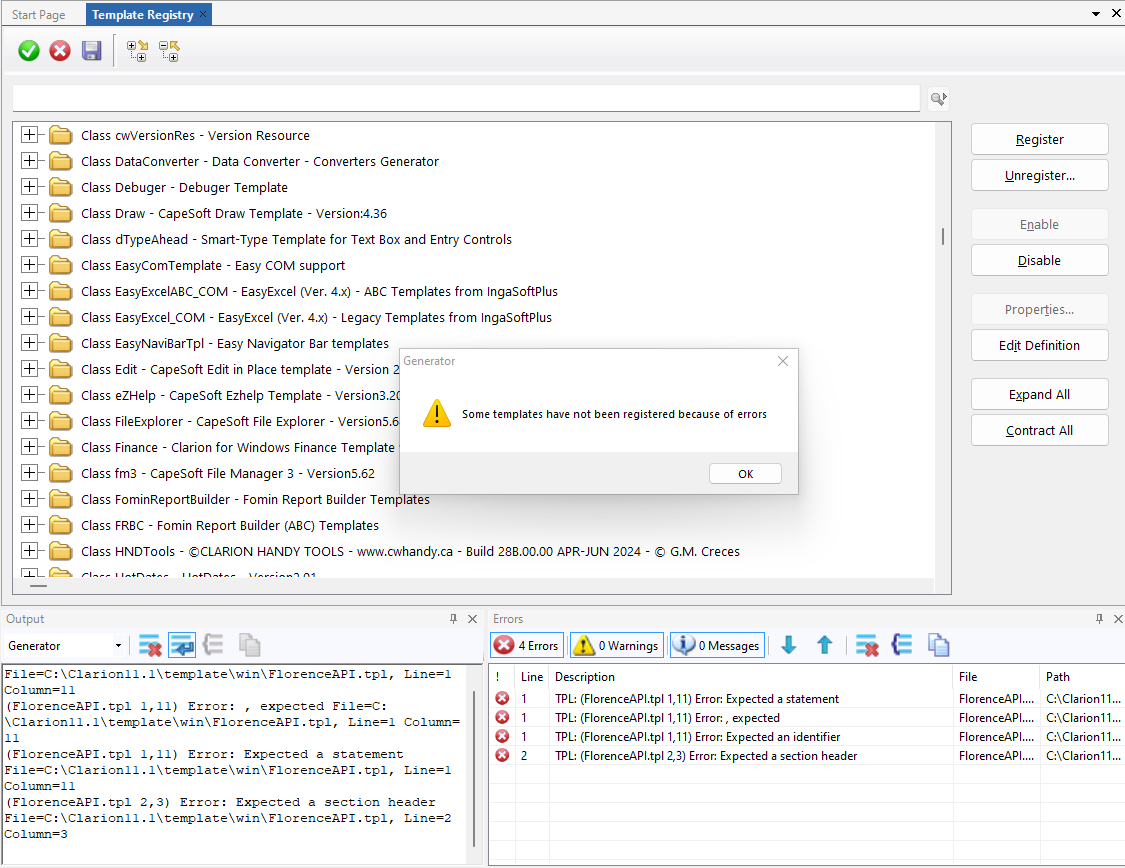Click the collapse tree nodes toolbar icon

169,51
